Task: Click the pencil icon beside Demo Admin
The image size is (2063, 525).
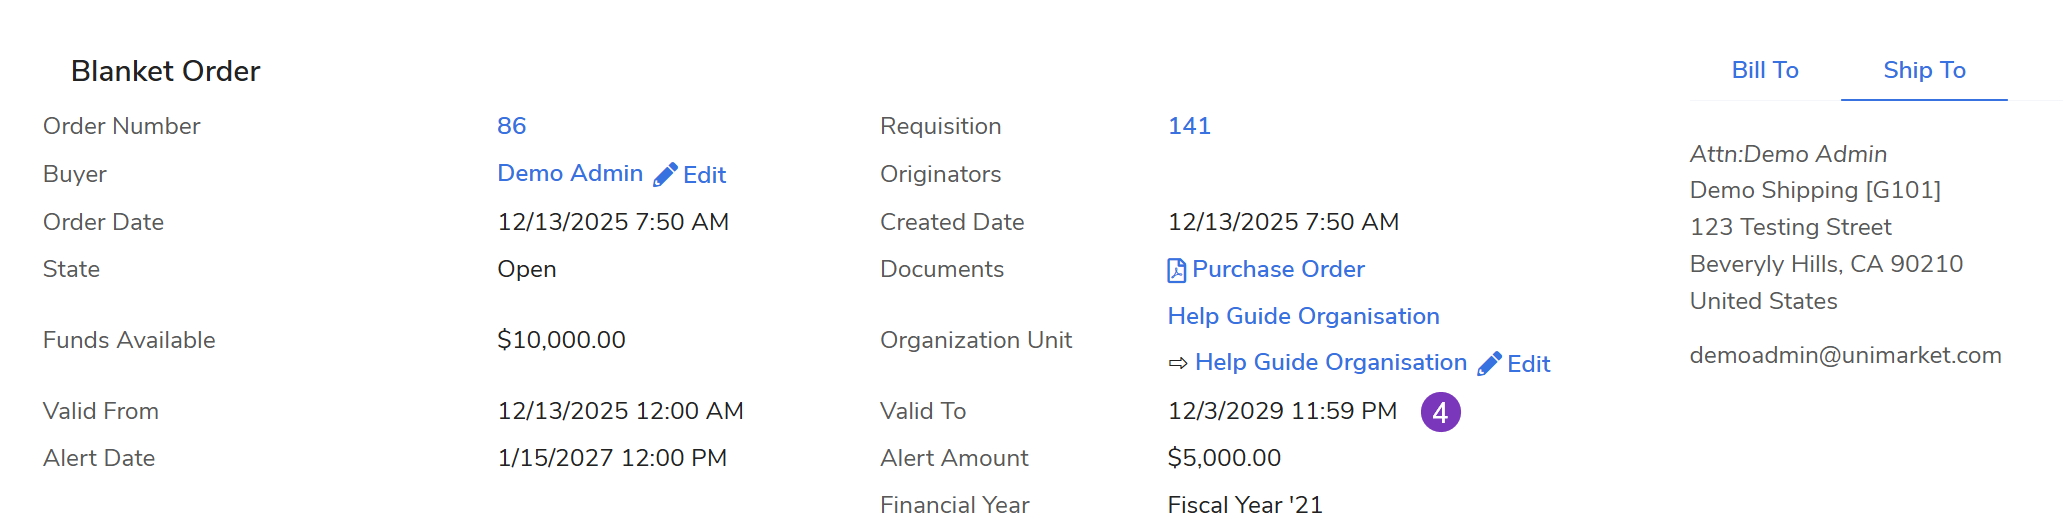Action: (665, 175)
